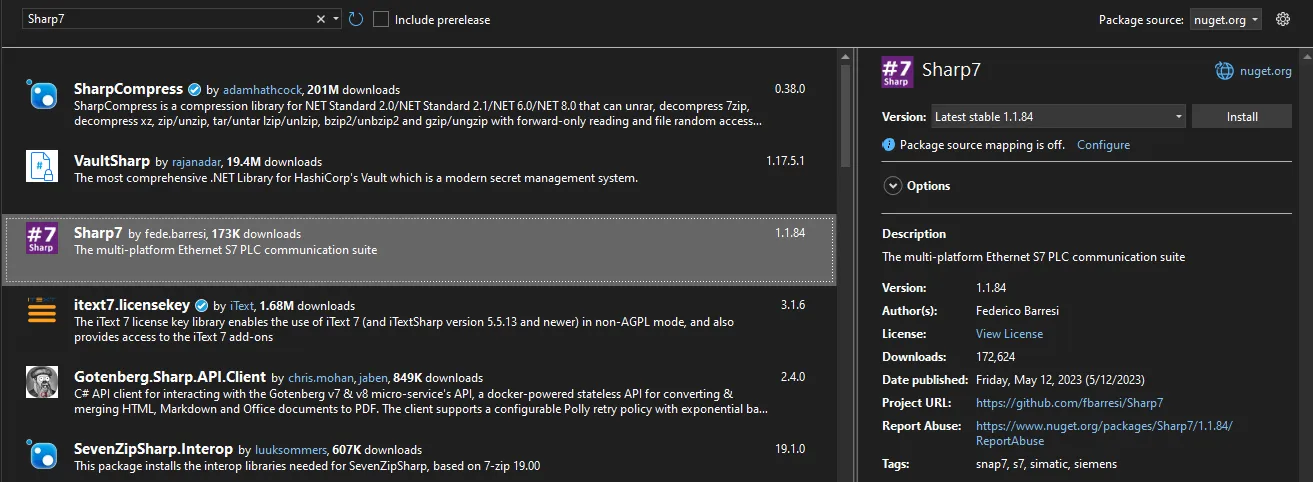Screen dimensions: 1313x482
Task: Open the Version dropdown for Sharp7
Action: (1058, 116)
